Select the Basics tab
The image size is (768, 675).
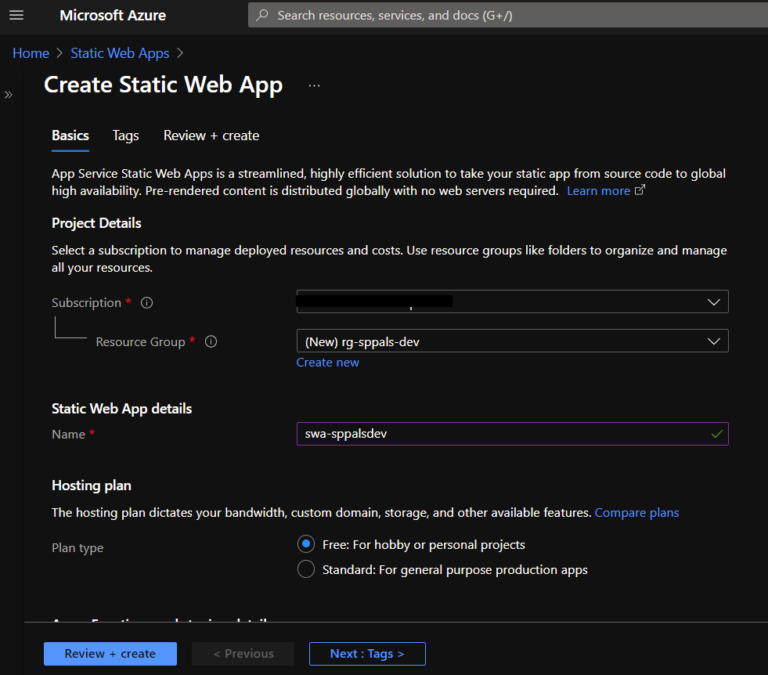pyautogui.click(x=70, y=136)
